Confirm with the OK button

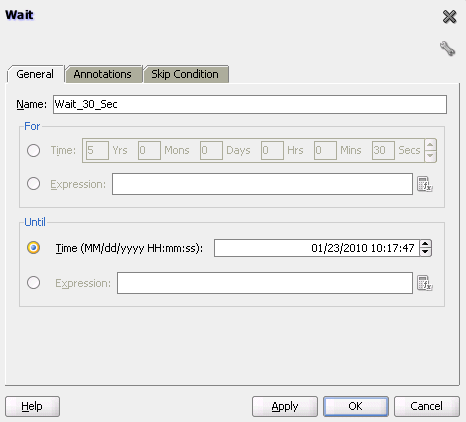[356, 406]
